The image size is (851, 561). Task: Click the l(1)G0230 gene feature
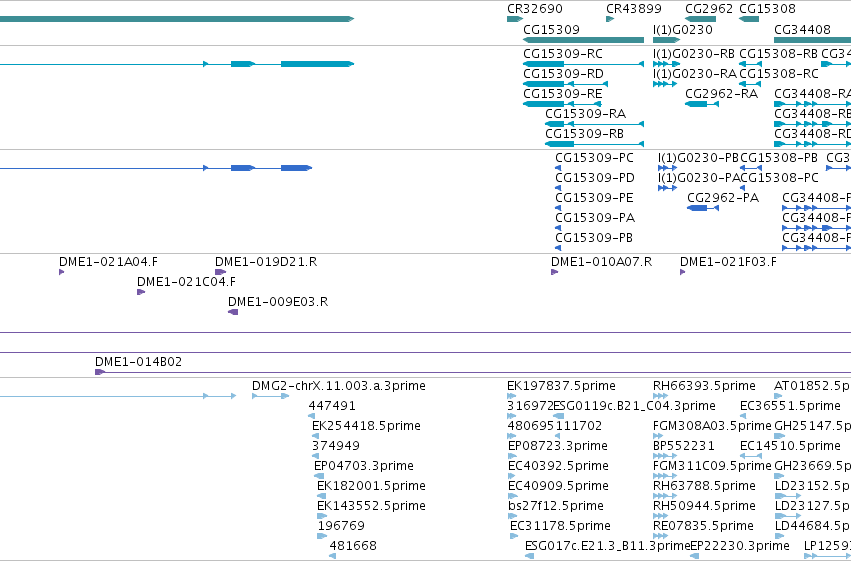[x=666, y=40]
